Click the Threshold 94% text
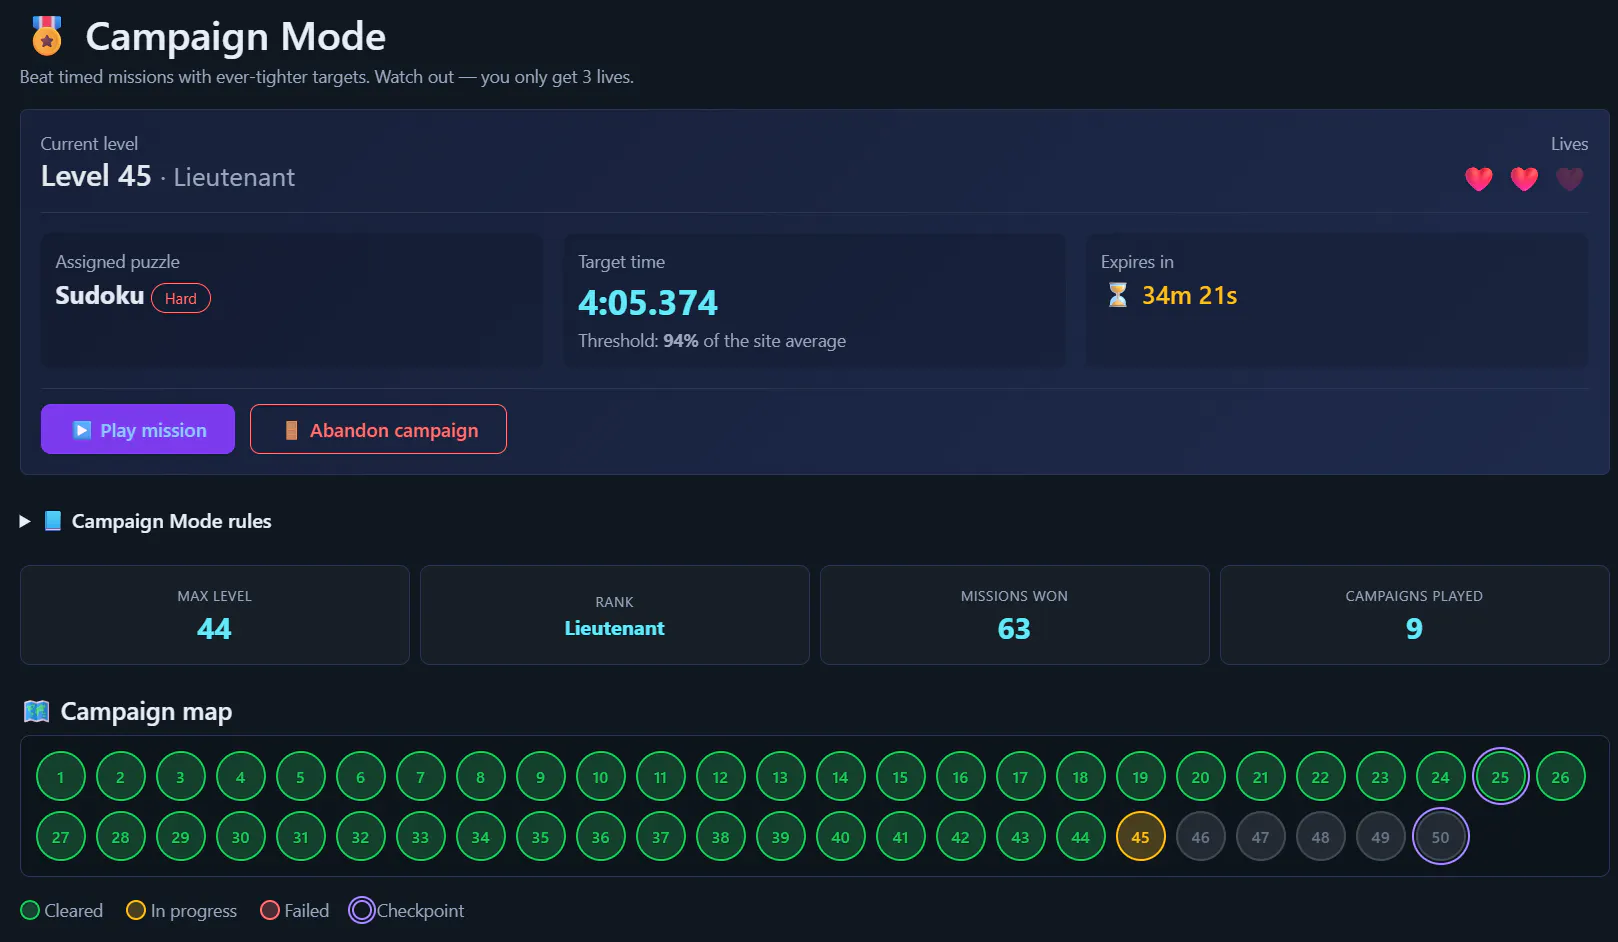The image size is (1618, 942). pyautogui.click(x=712, y=341)
